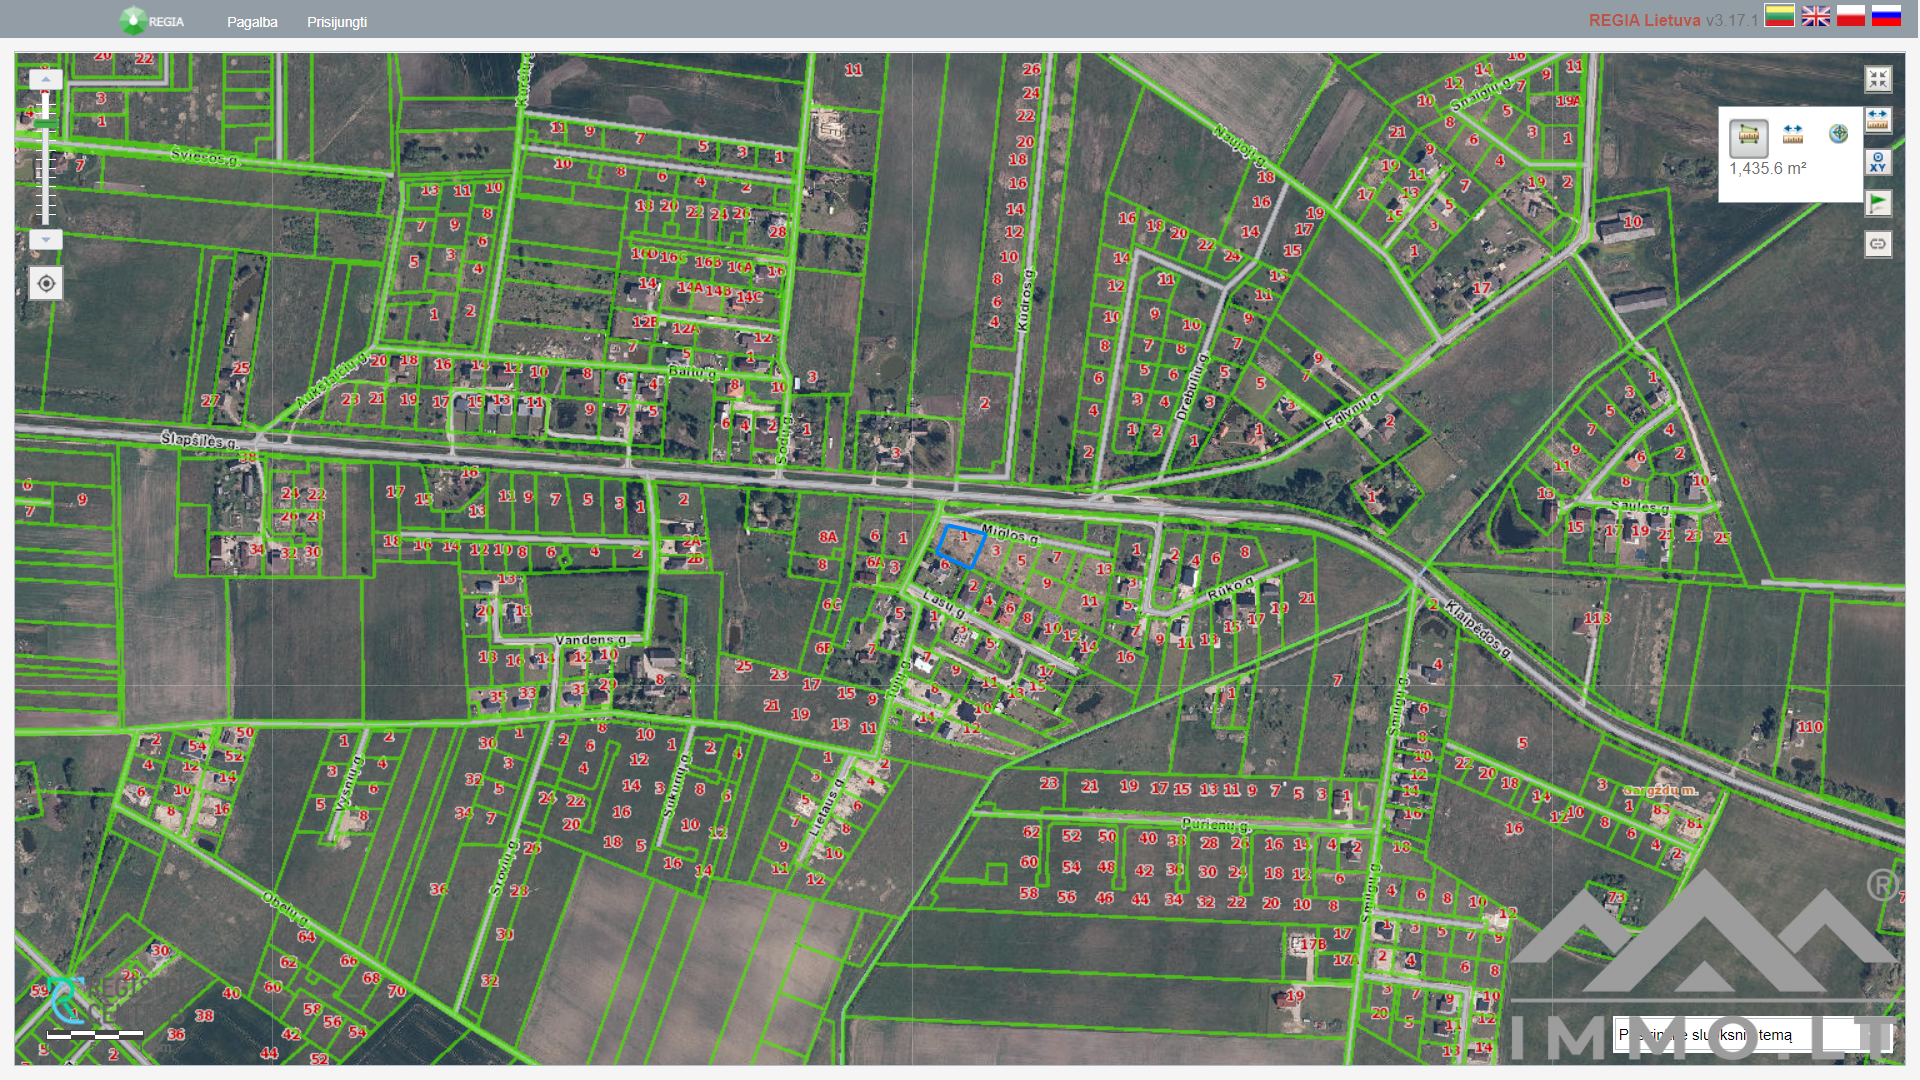The image size is (1920, 1080).
Task: Select the distance measurement tool in panel
Action: pos(1793,134)
